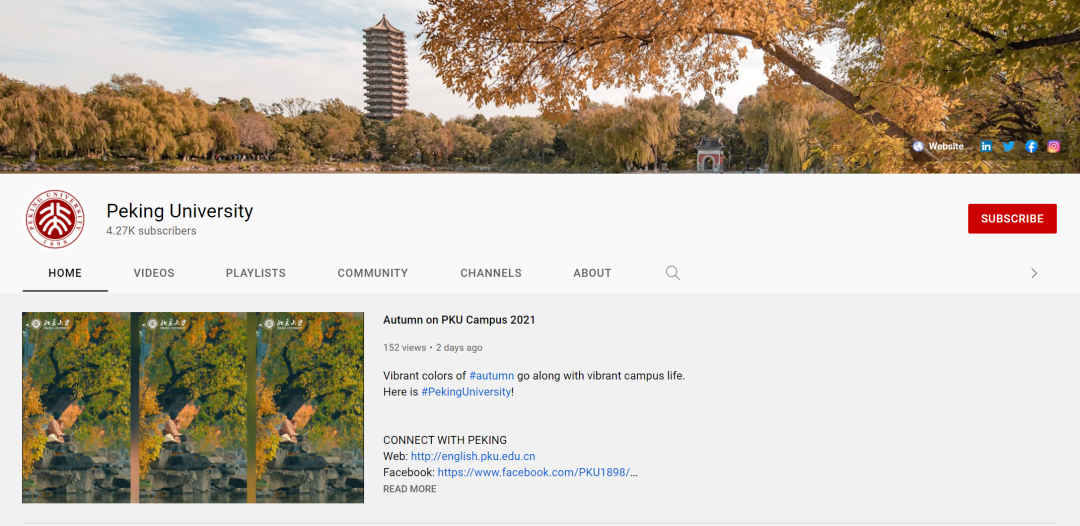Open the Instagram icon in banner
The width and height of the screenshot is (1080, 526).
click(1053, 146)
